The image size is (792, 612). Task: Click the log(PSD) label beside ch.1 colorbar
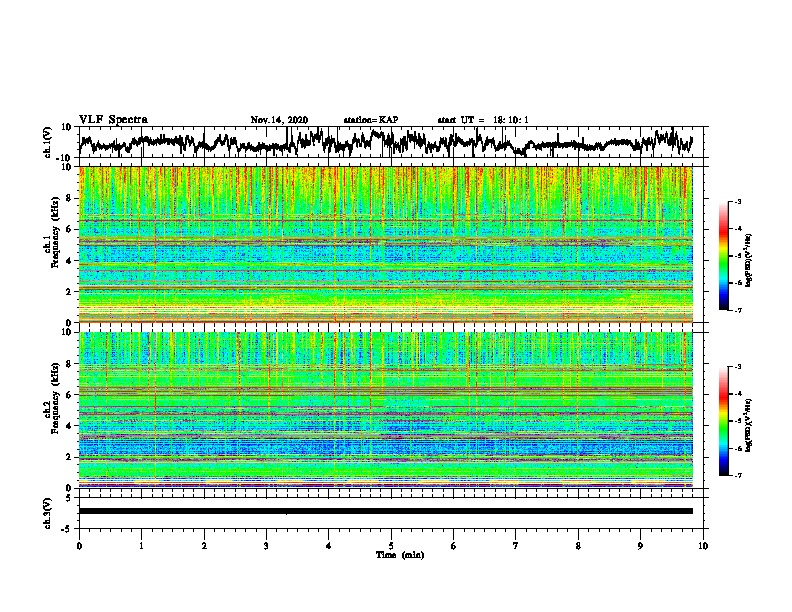tap(748, 260)
